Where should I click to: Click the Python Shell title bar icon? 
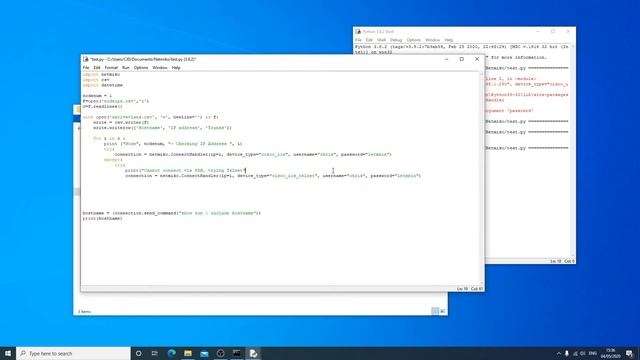(358, 31)
